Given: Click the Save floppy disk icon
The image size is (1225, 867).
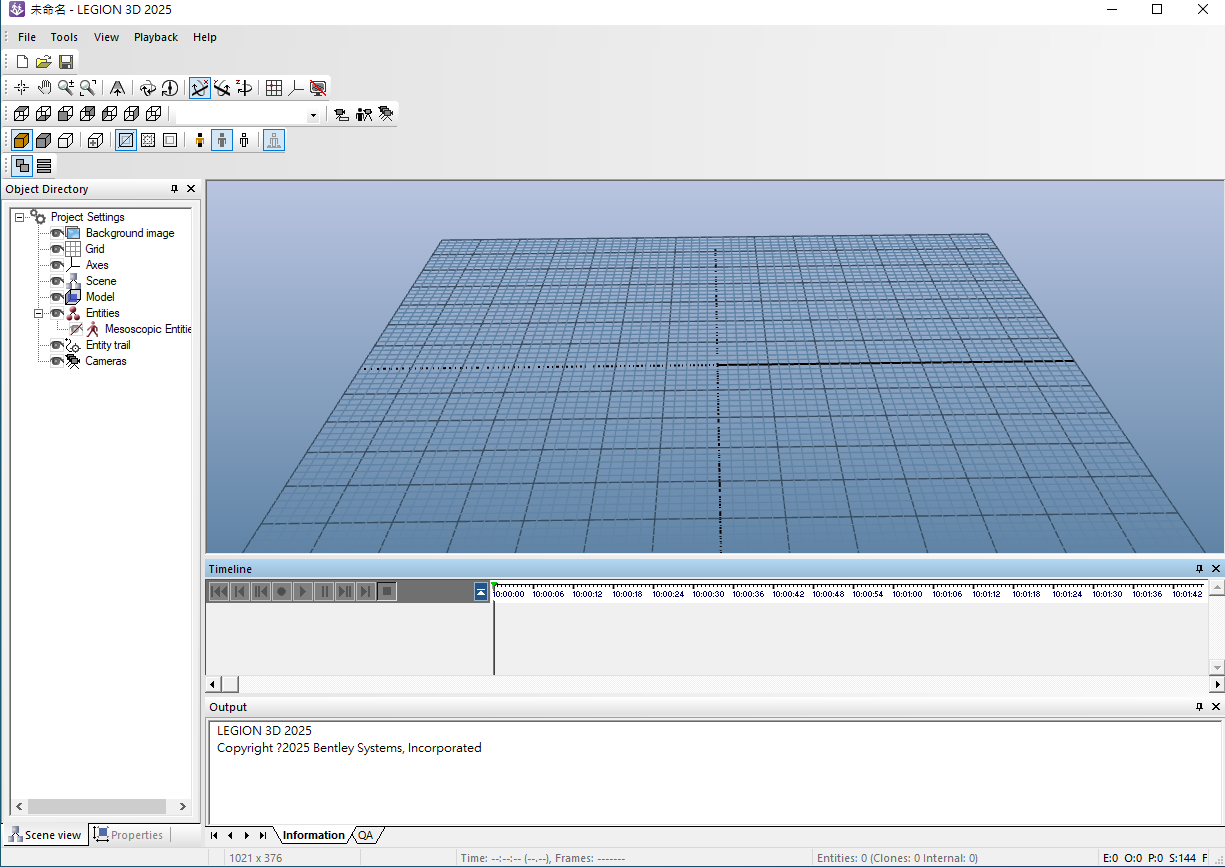Looking at the screenshot, I should [x=66, y=62].
